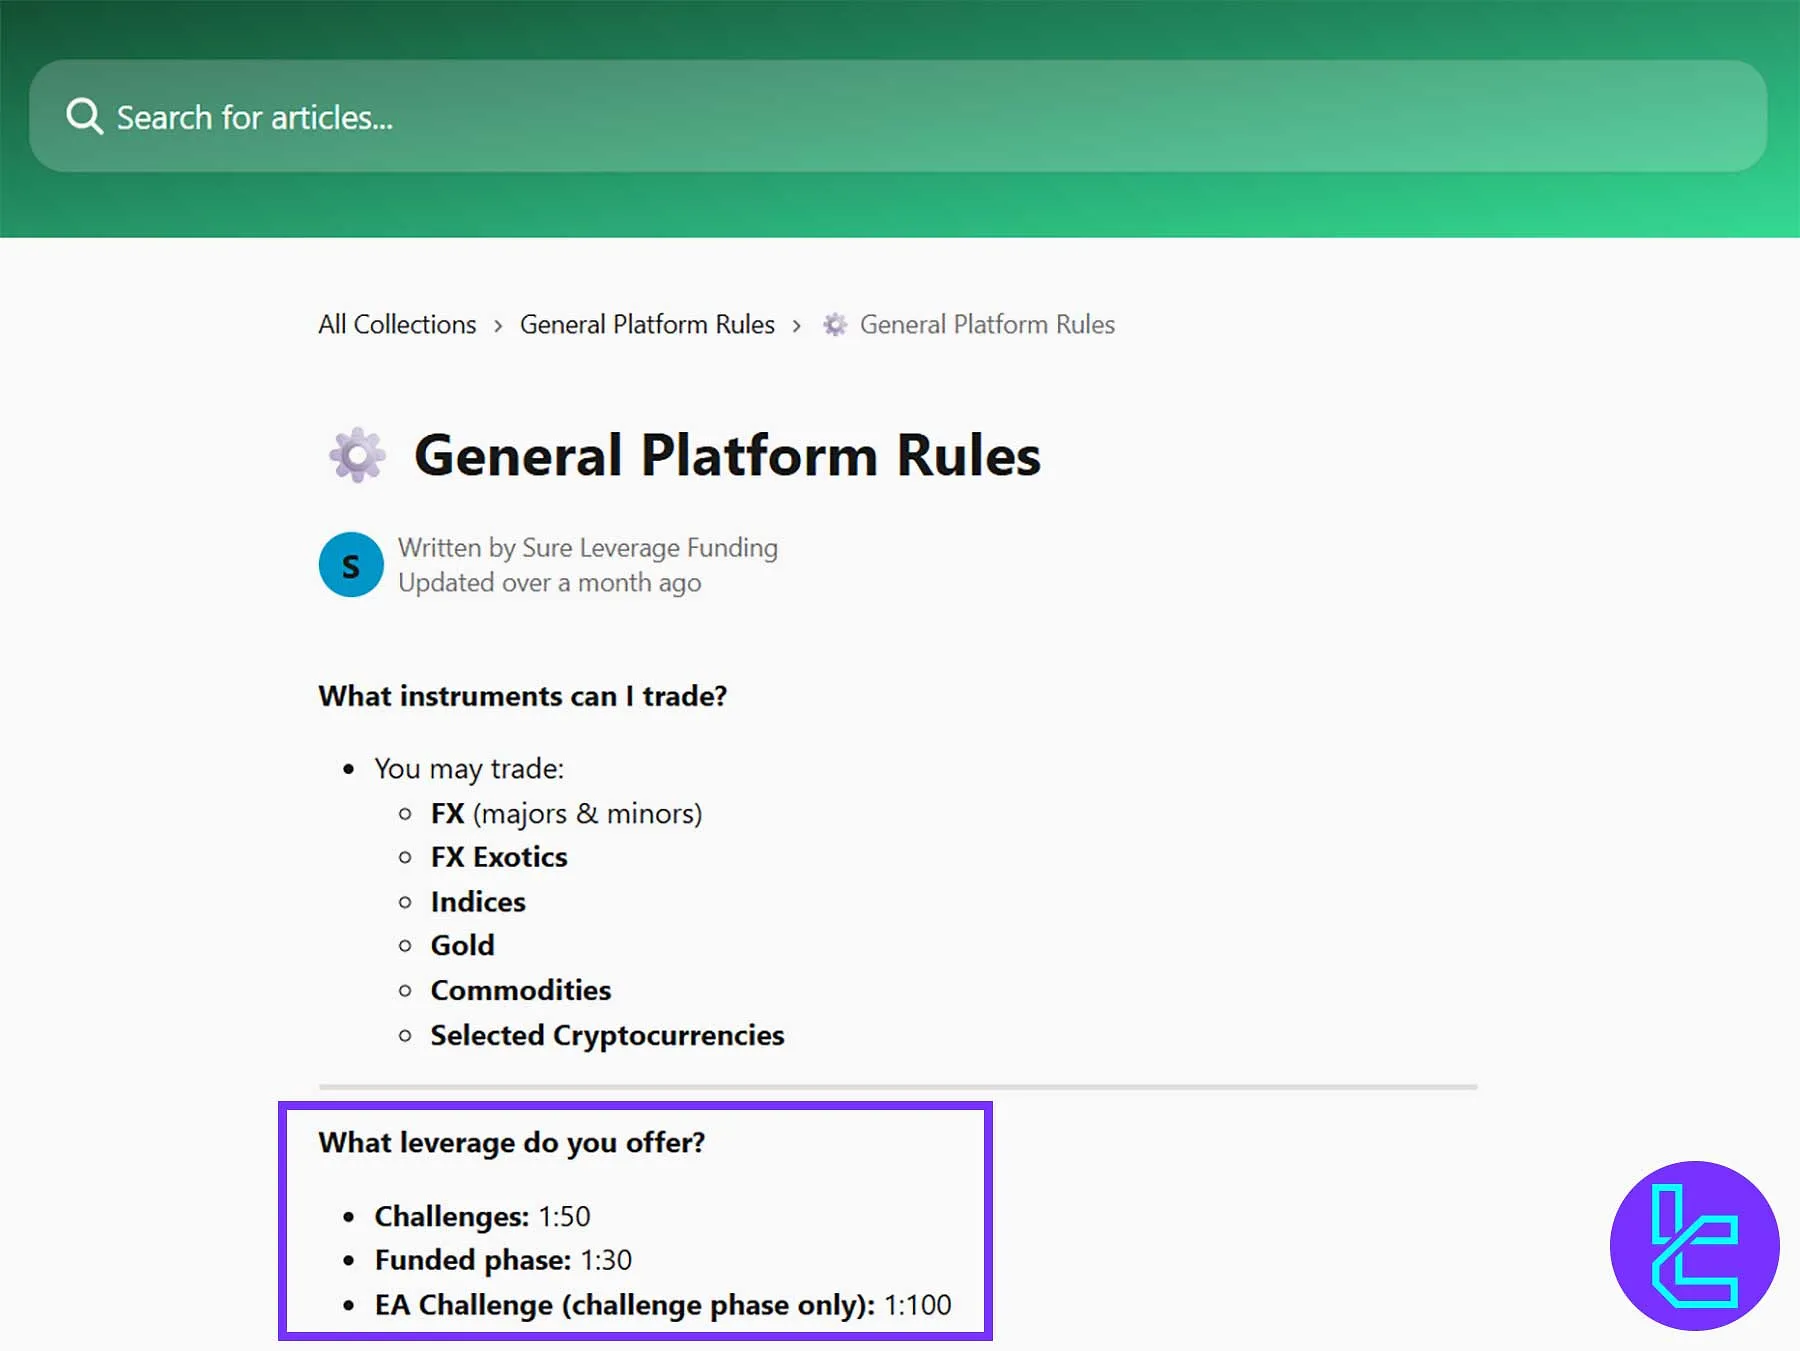
Task: Click the small gear icon in breadcrumb
Action: tap(835, 325)
